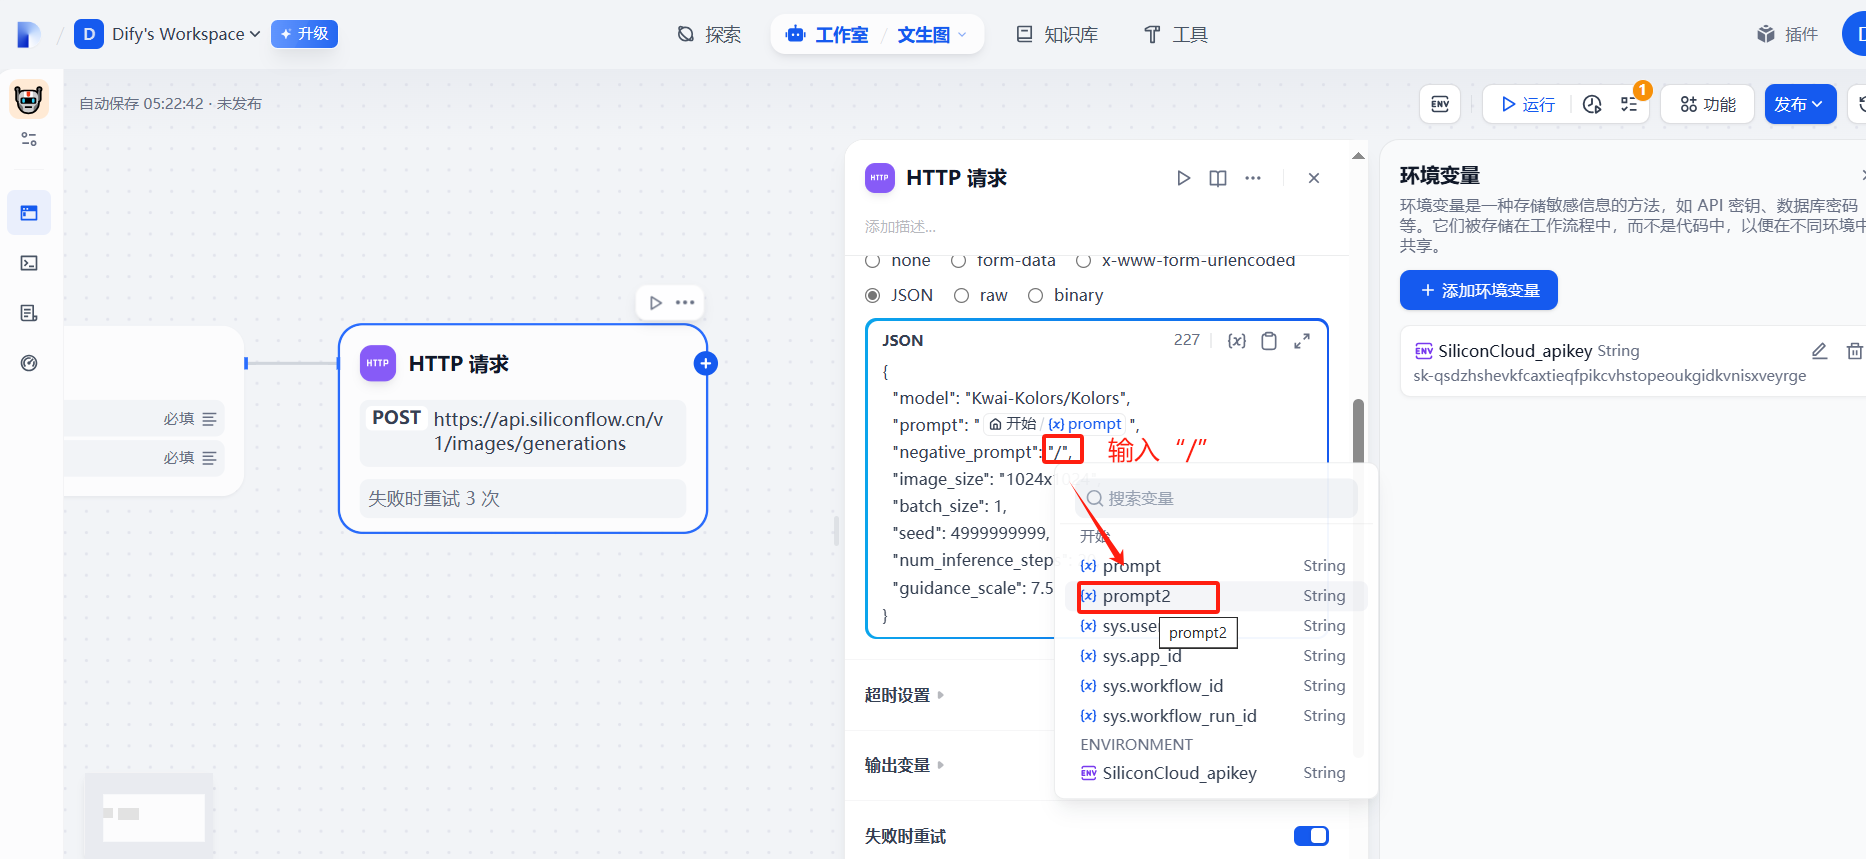Click the HTTP node purple icon in panel
1866x859 pixels.
tap(880, 178)
